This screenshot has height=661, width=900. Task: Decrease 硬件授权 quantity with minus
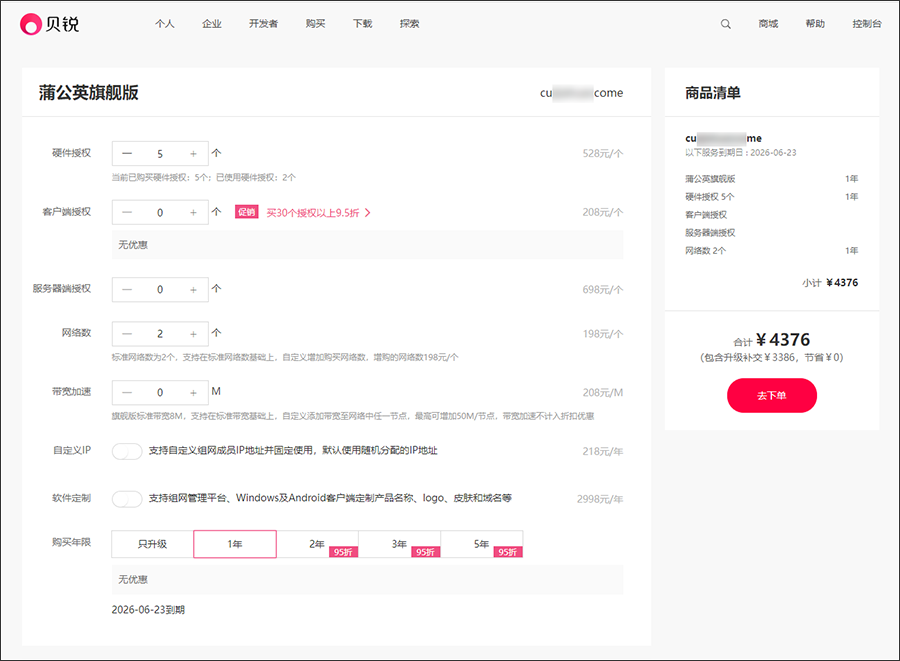[127, 154]
